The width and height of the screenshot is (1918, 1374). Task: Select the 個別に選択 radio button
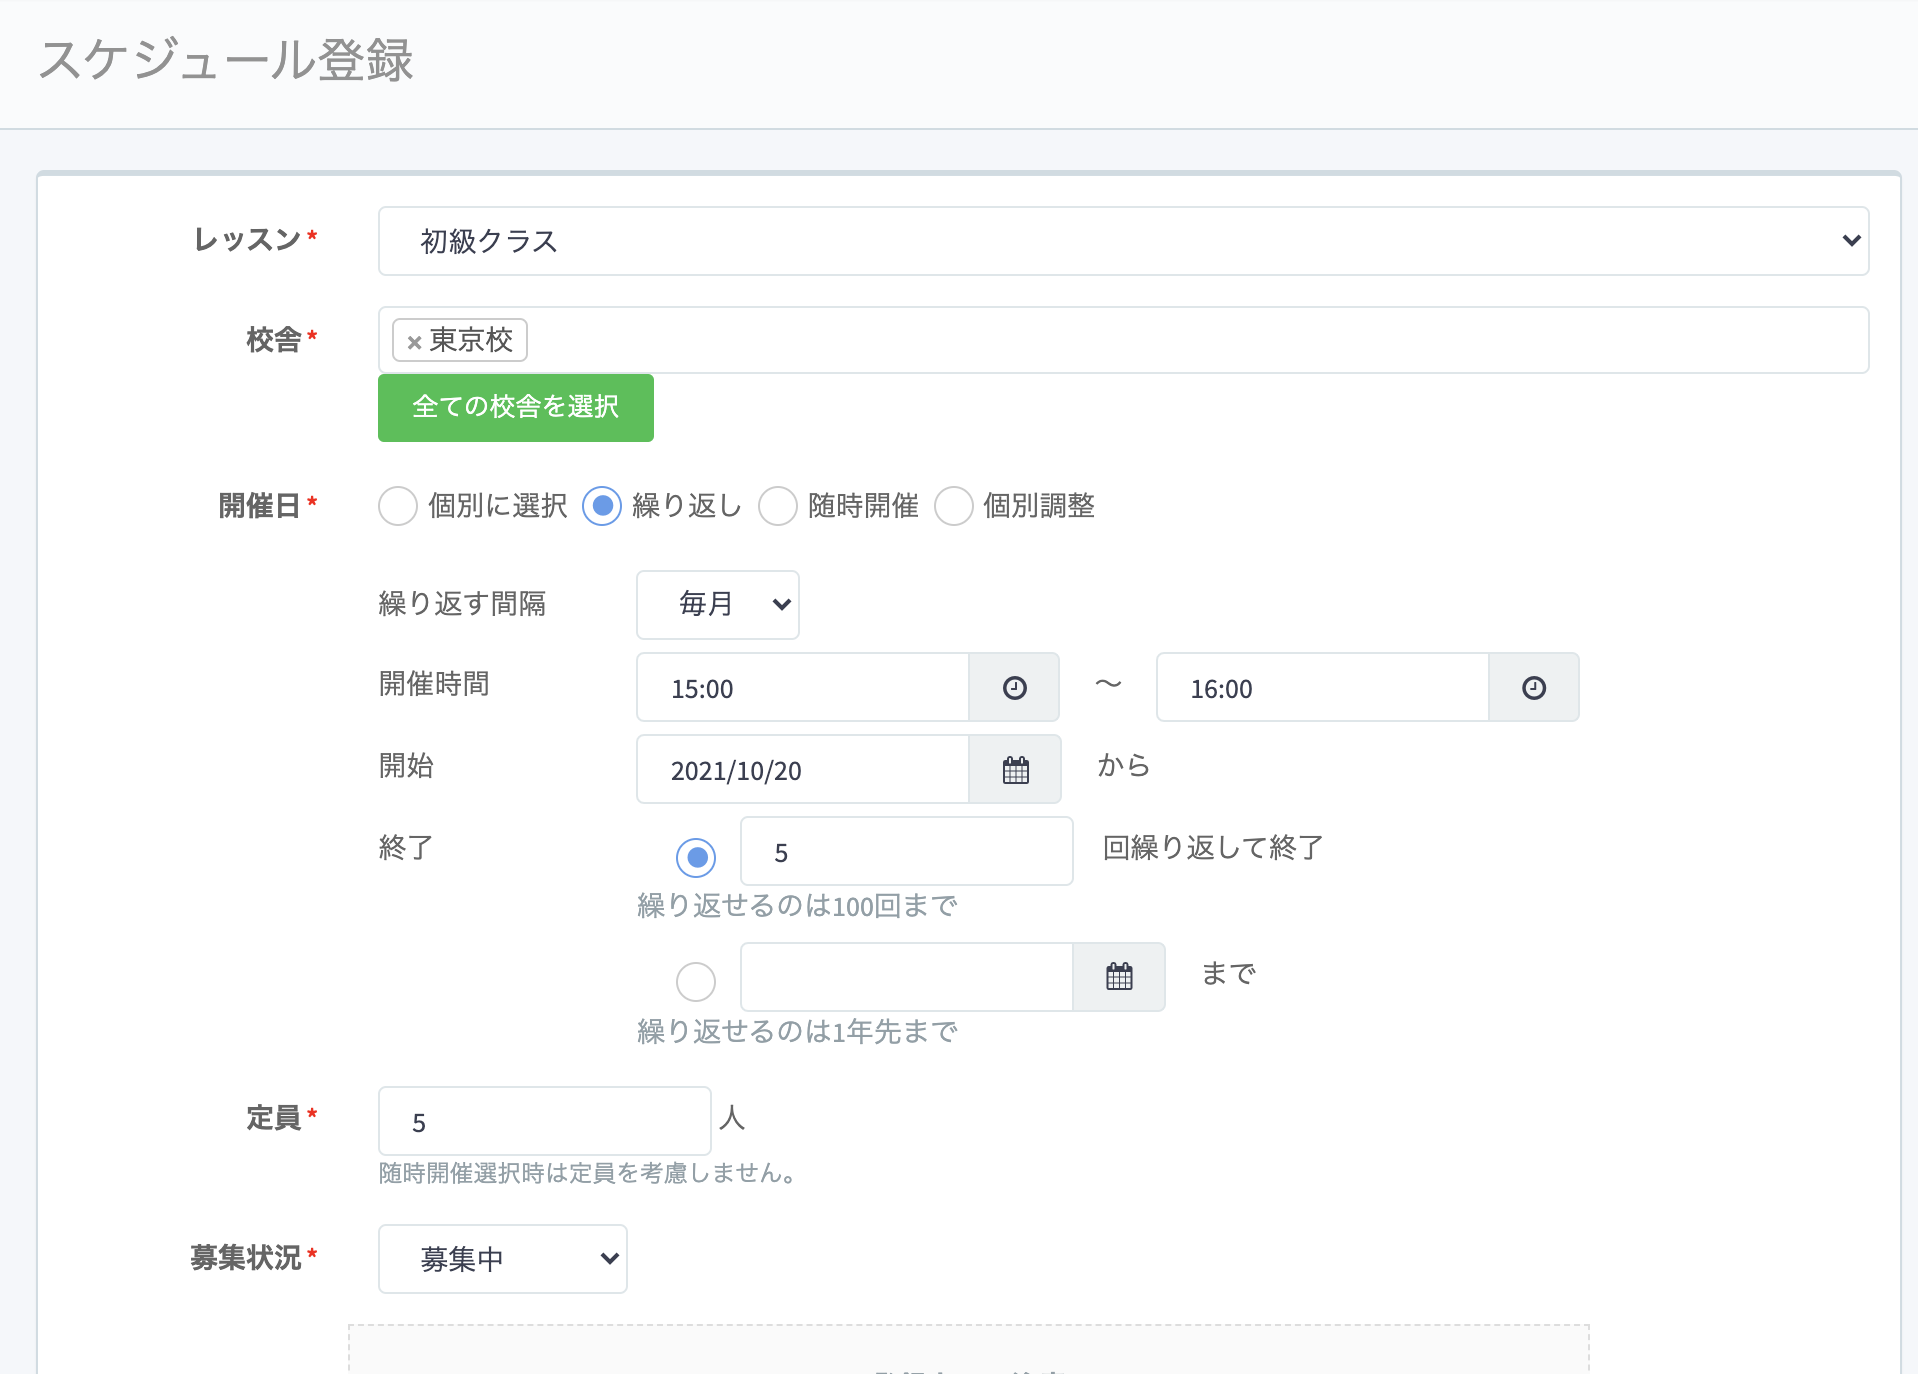coord(398,506)
